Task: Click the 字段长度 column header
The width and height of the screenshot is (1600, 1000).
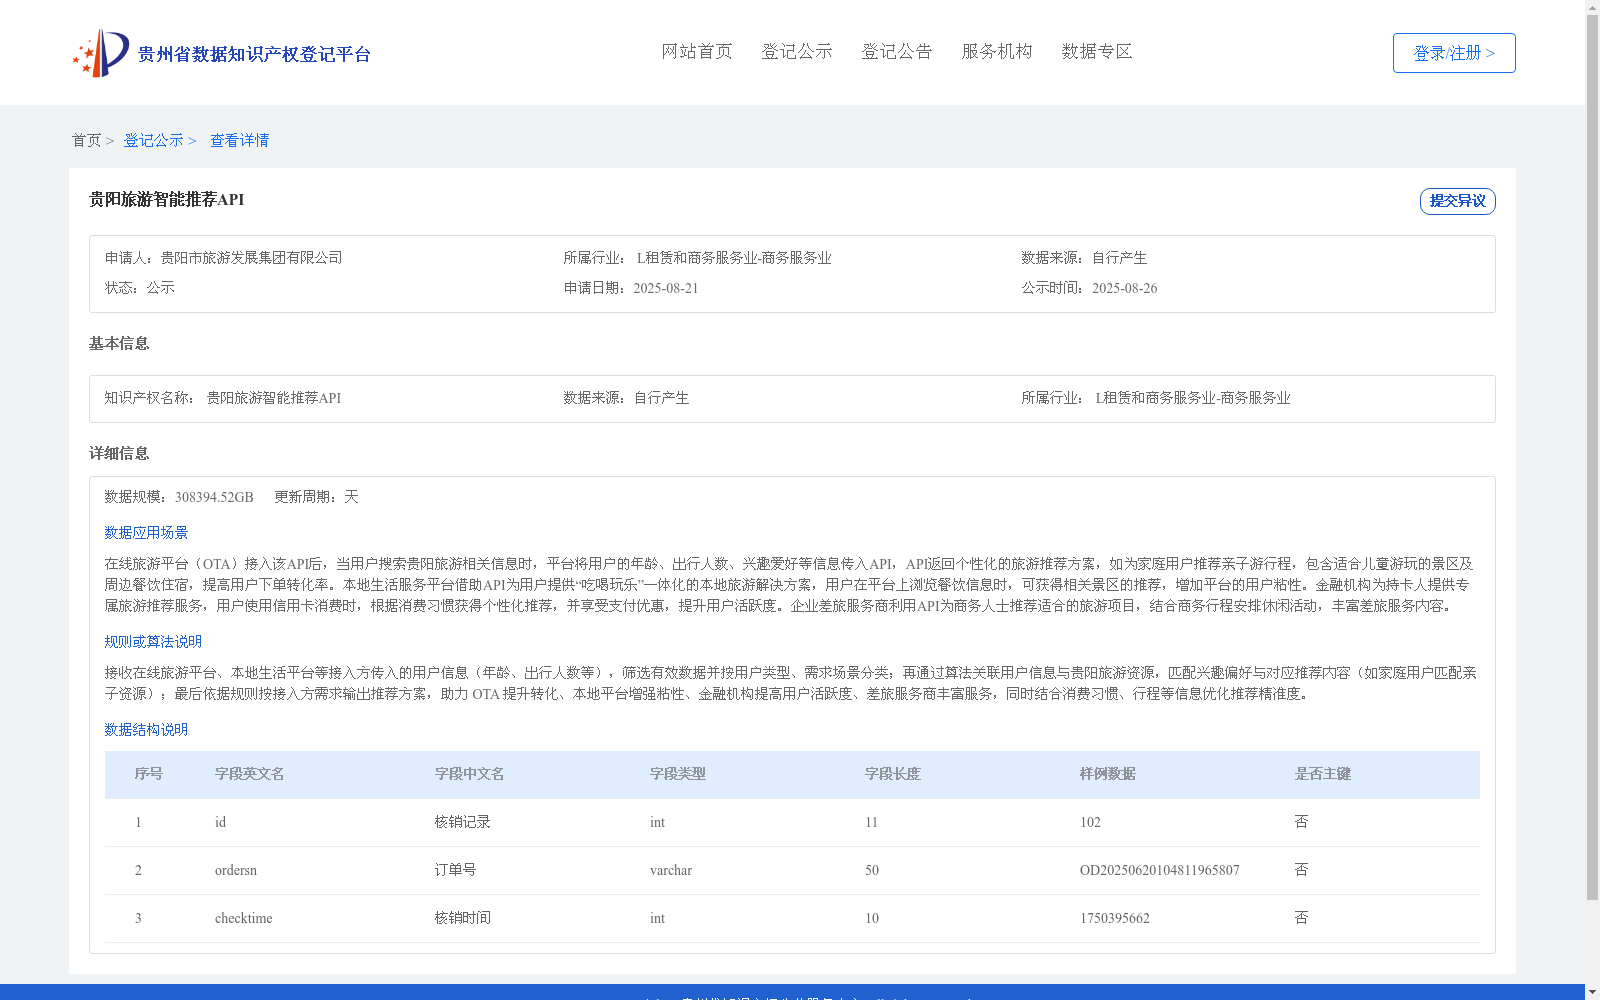Action: coord(893,774)
